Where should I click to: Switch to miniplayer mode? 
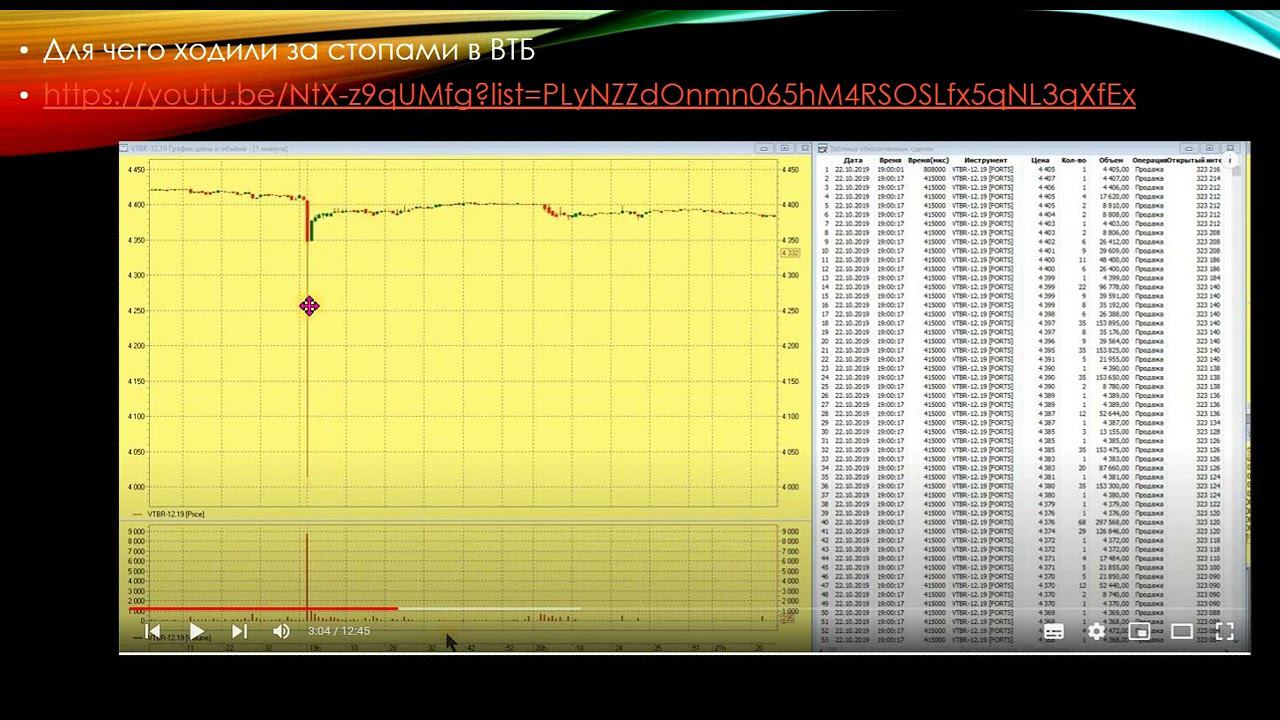1139,631
